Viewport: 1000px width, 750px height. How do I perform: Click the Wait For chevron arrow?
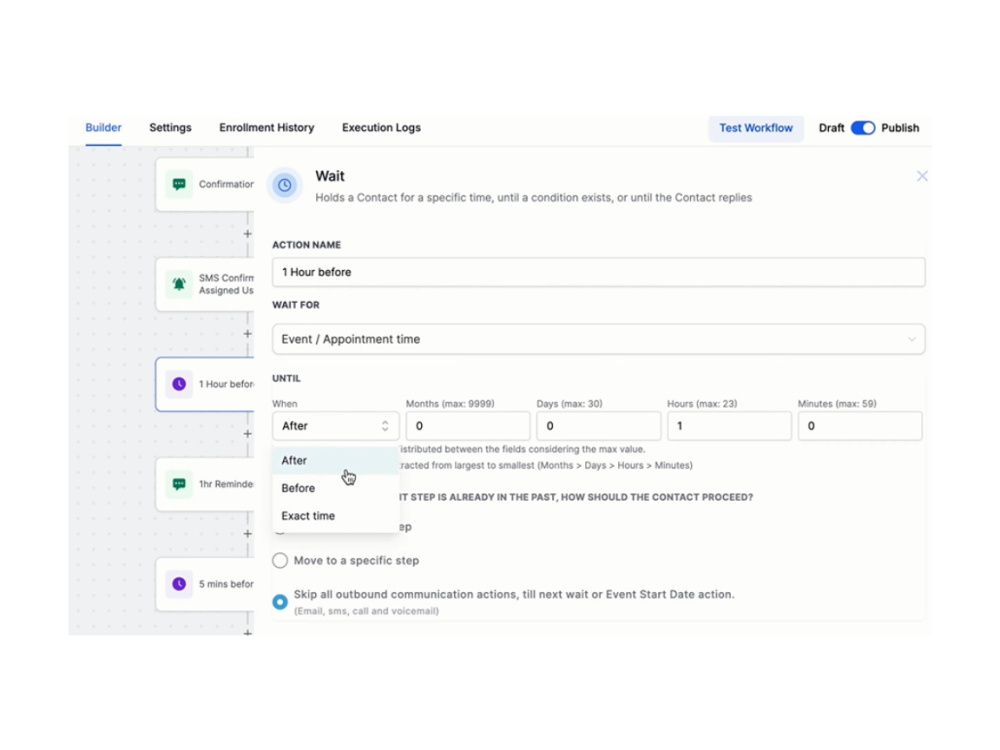[912, 339]
